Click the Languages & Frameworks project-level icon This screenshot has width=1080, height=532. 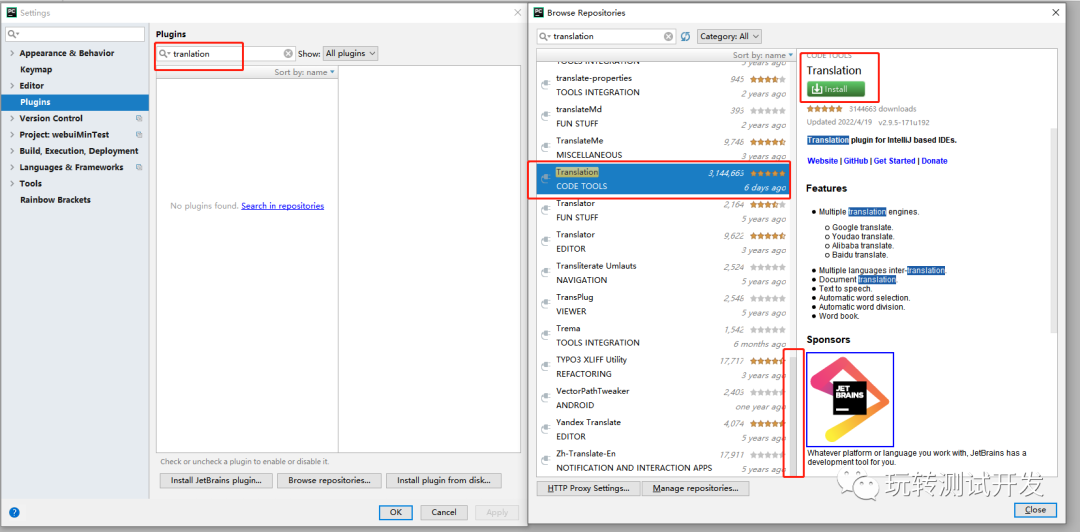pyautogui.click(x=139, y=167)
